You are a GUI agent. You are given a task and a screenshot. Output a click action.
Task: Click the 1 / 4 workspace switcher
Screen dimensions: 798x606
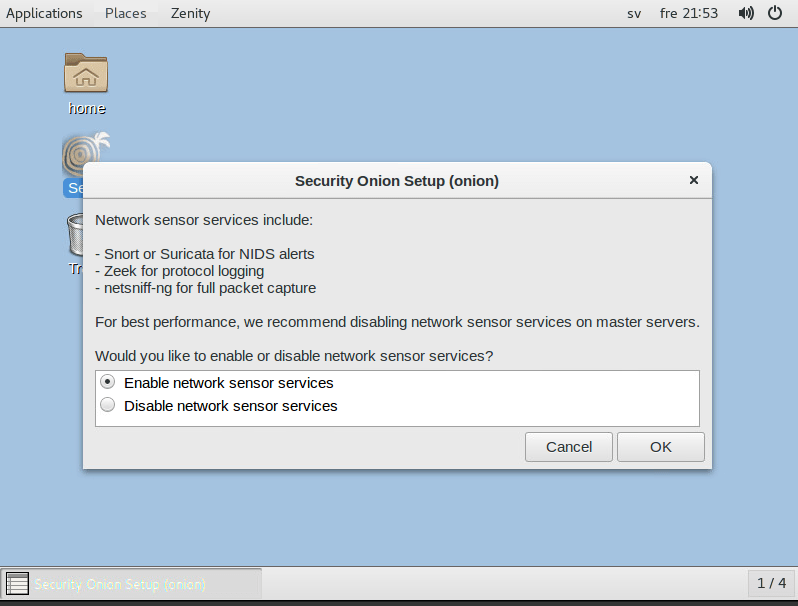tap(771, 583)
